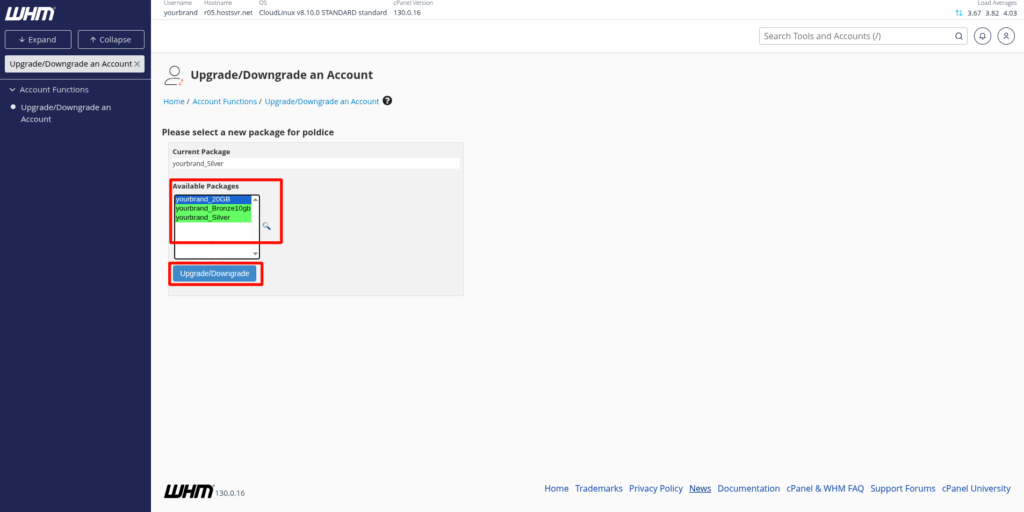Image resolution: width=1024 pixels, height=512 pixels.
Task: Click the load averages arrows icon
Action: (x=959, y=13)
